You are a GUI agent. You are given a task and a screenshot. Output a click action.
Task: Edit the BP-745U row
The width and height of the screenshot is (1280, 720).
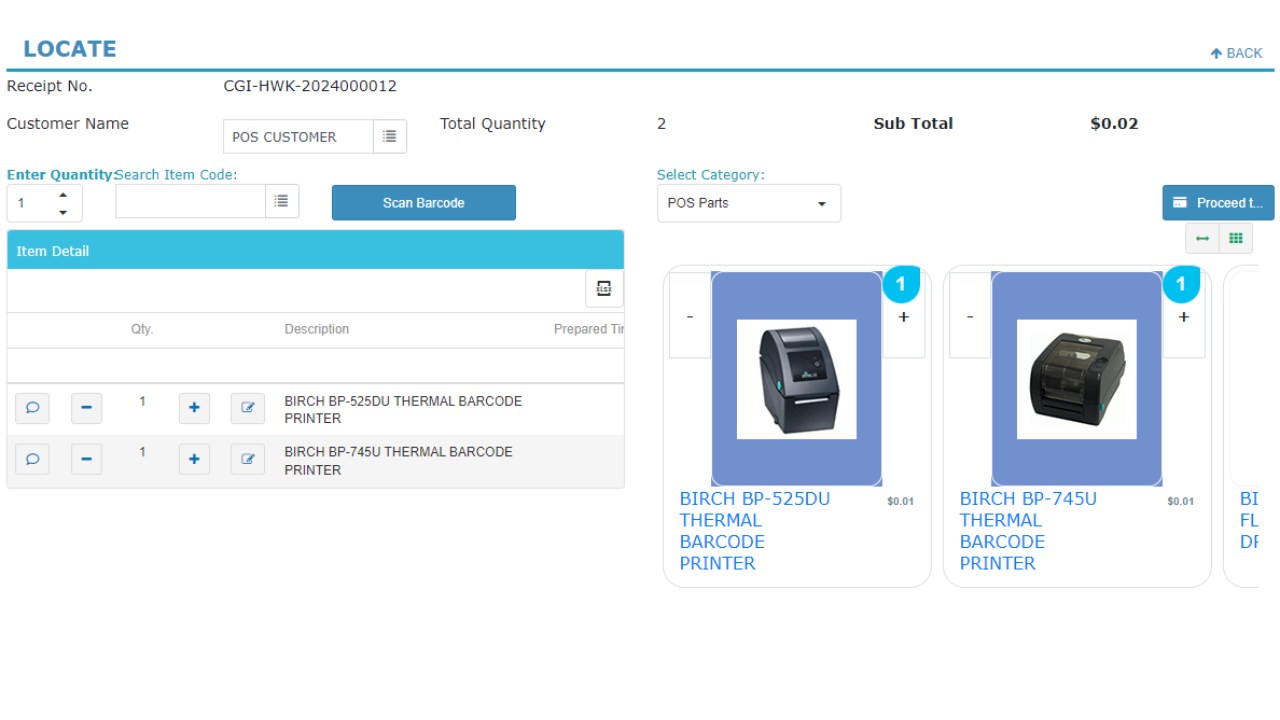pos(248,459)
